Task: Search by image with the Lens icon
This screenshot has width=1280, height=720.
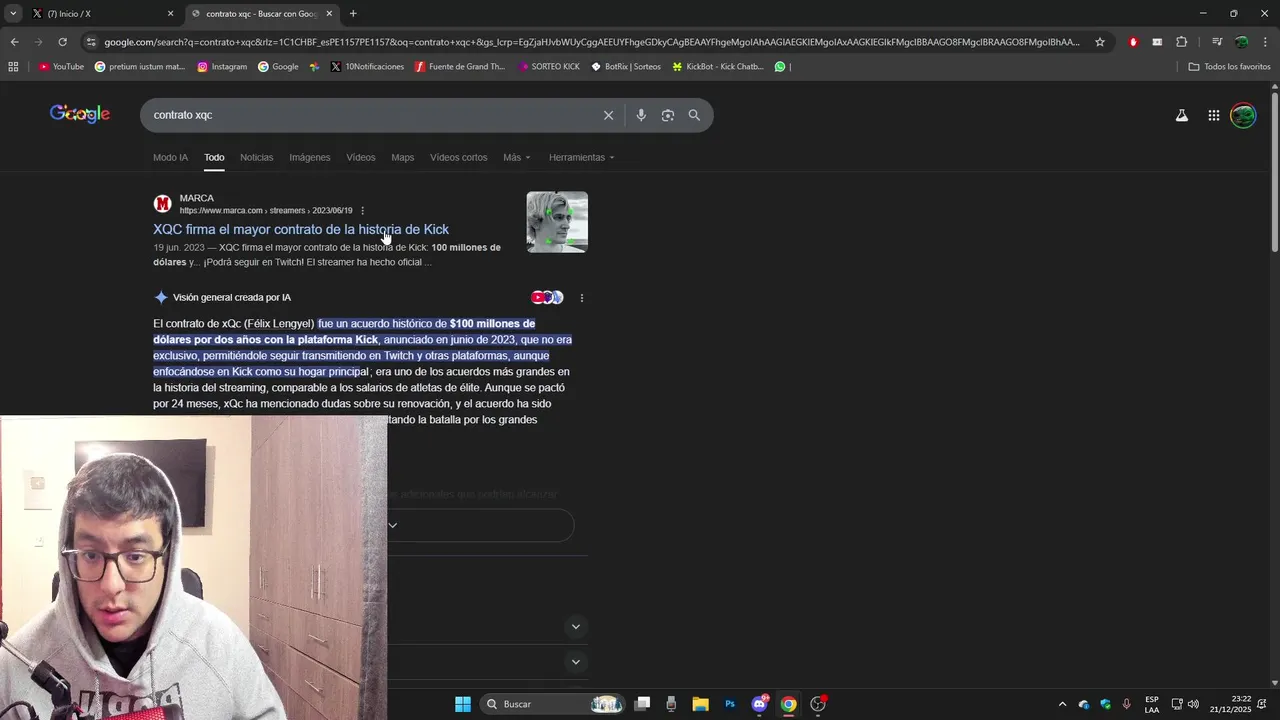Action: tap(668, 115)
